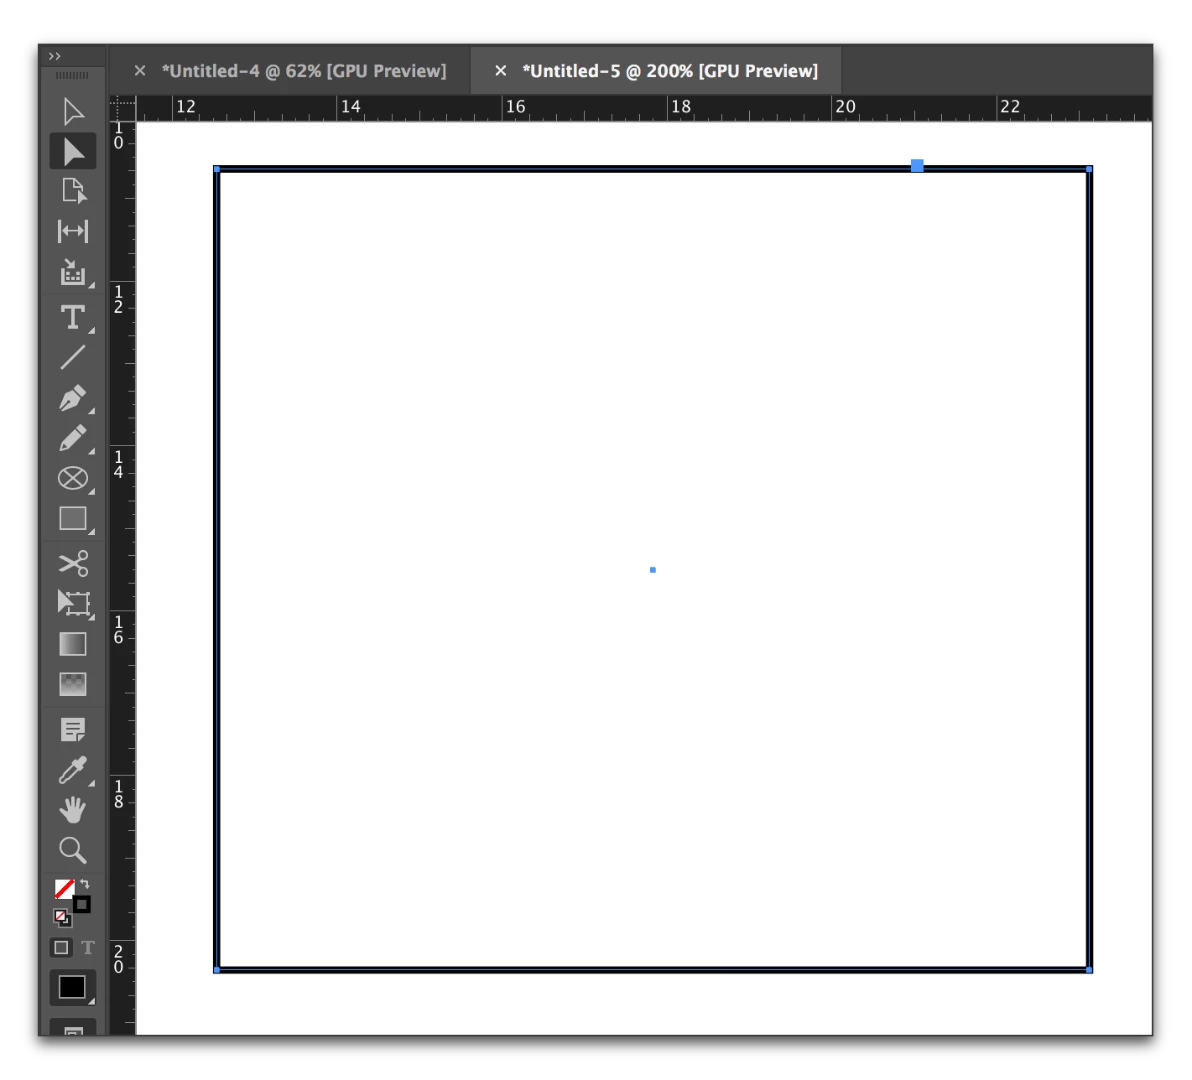
Task: Select the Gradient Swatch tool
Action: coord(73,644)
